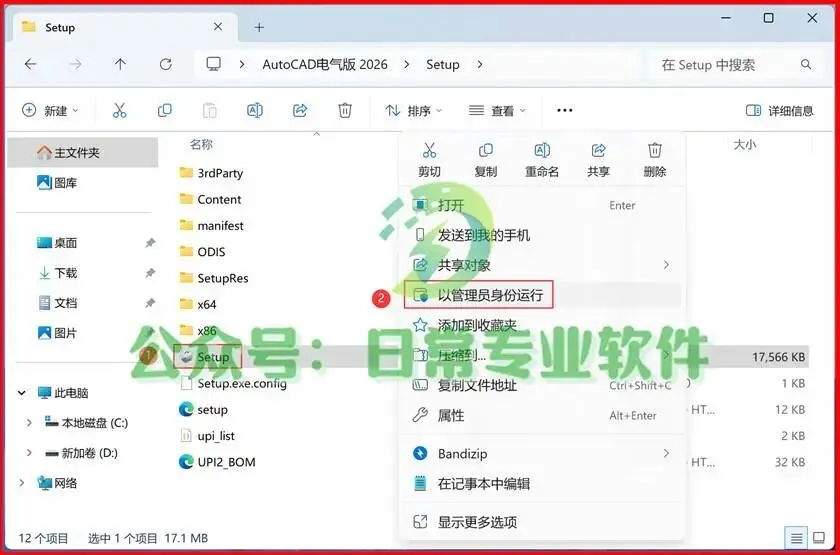The width and height of the screenshot is (840, 555).
Task: Choose 打开 in context menu
Action: pos(542,205)
